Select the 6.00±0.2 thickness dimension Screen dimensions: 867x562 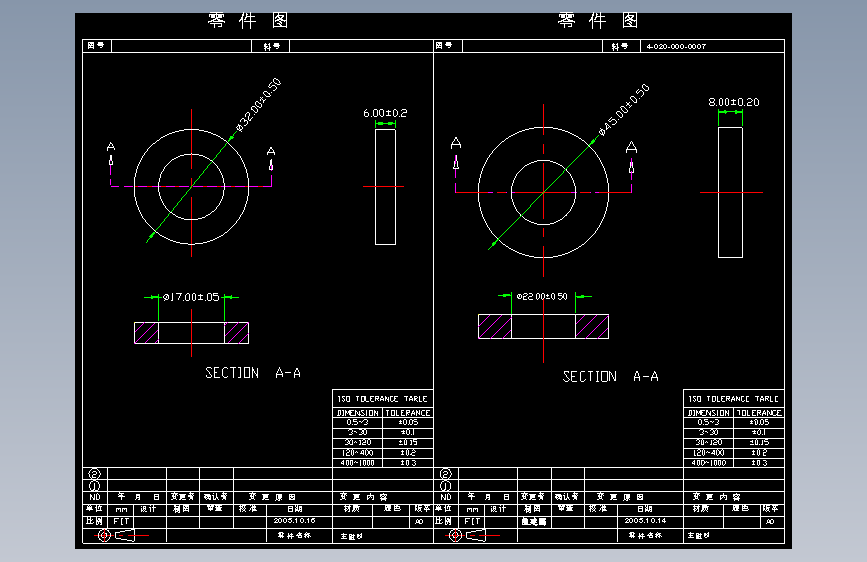(x=385, y=113)
